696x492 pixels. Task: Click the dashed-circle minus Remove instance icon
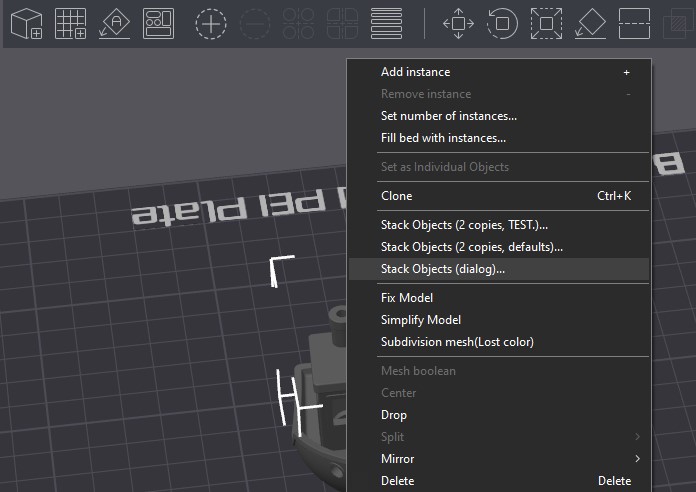[x=255, y=24]
